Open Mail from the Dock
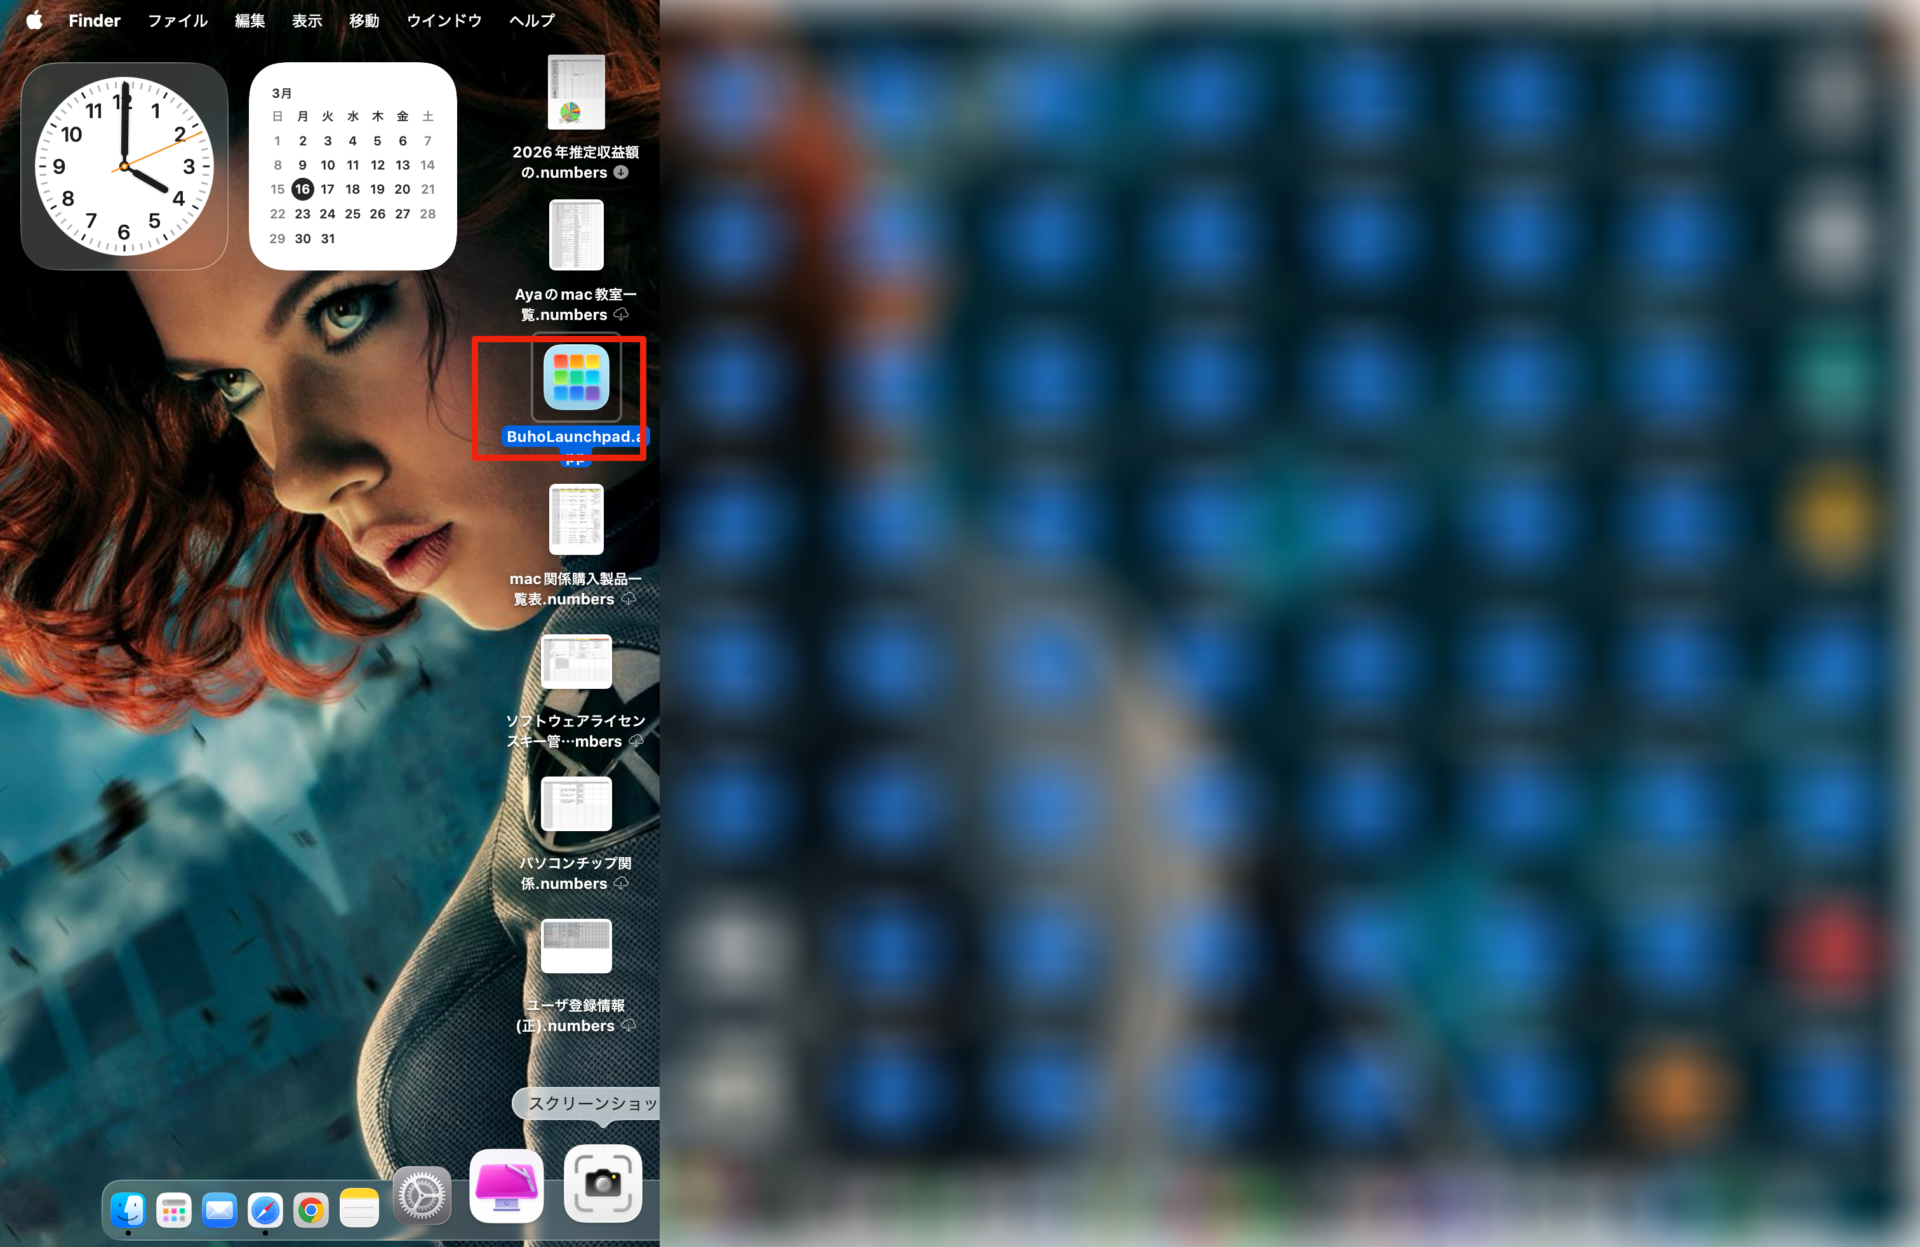The image size is (1920, 1247). click(x=220, y=1210)
